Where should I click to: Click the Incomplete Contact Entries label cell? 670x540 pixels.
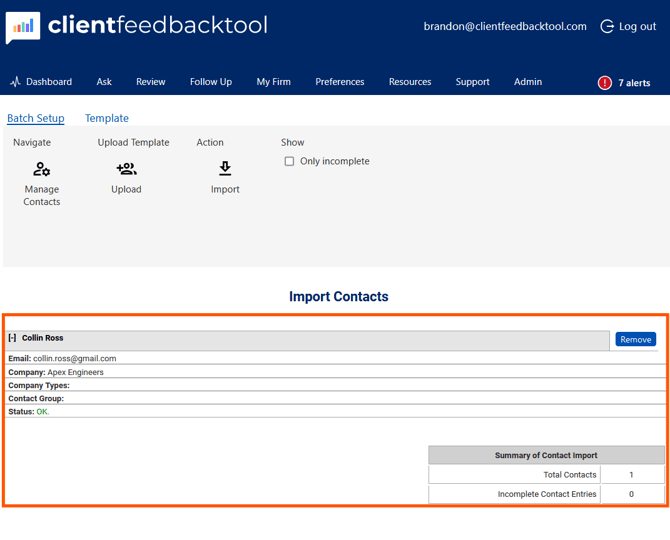coord(514,494)
